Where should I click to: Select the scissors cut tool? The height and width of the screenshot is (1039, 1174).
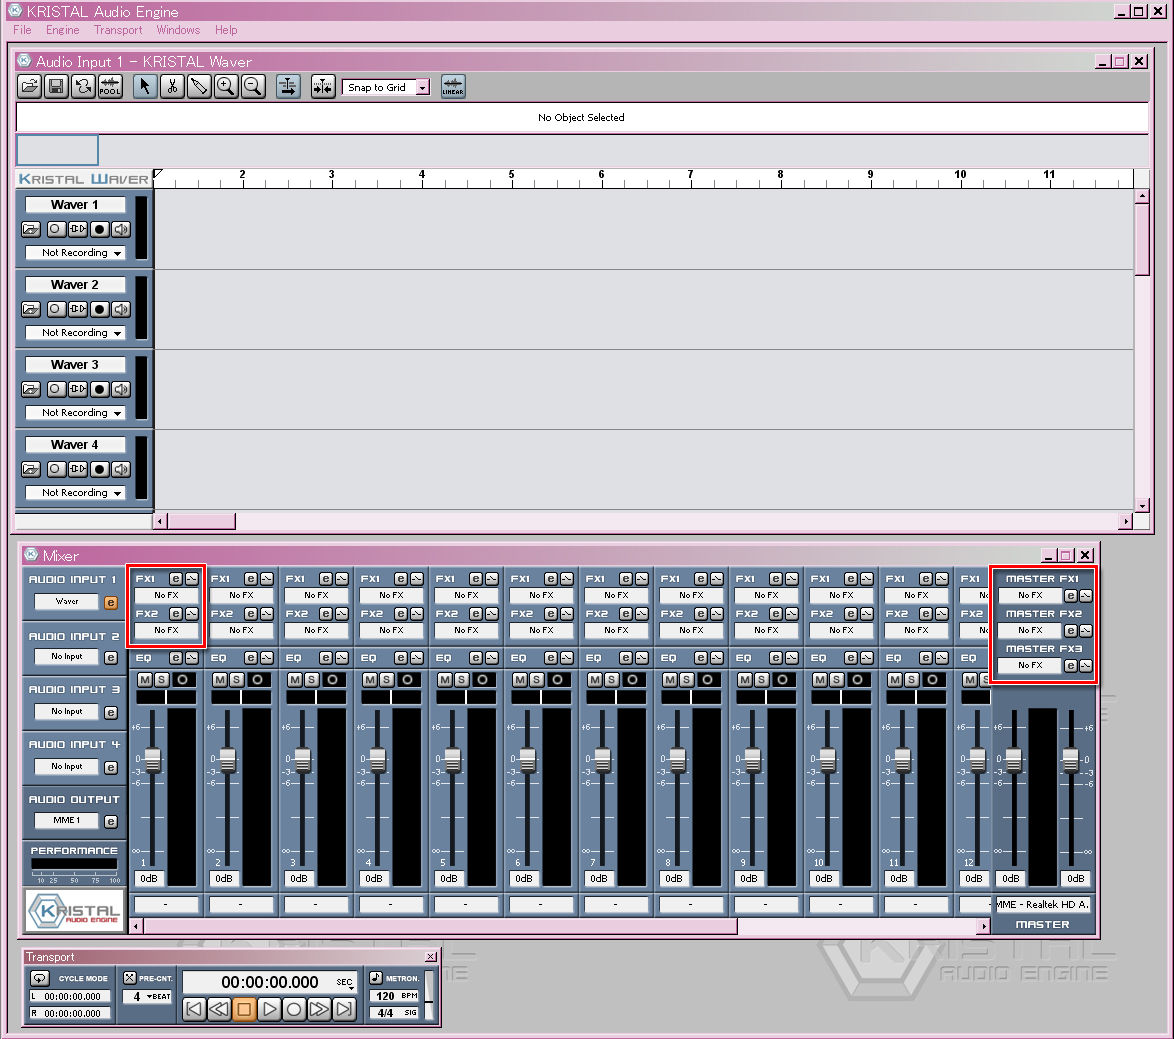tap(171, 87)
